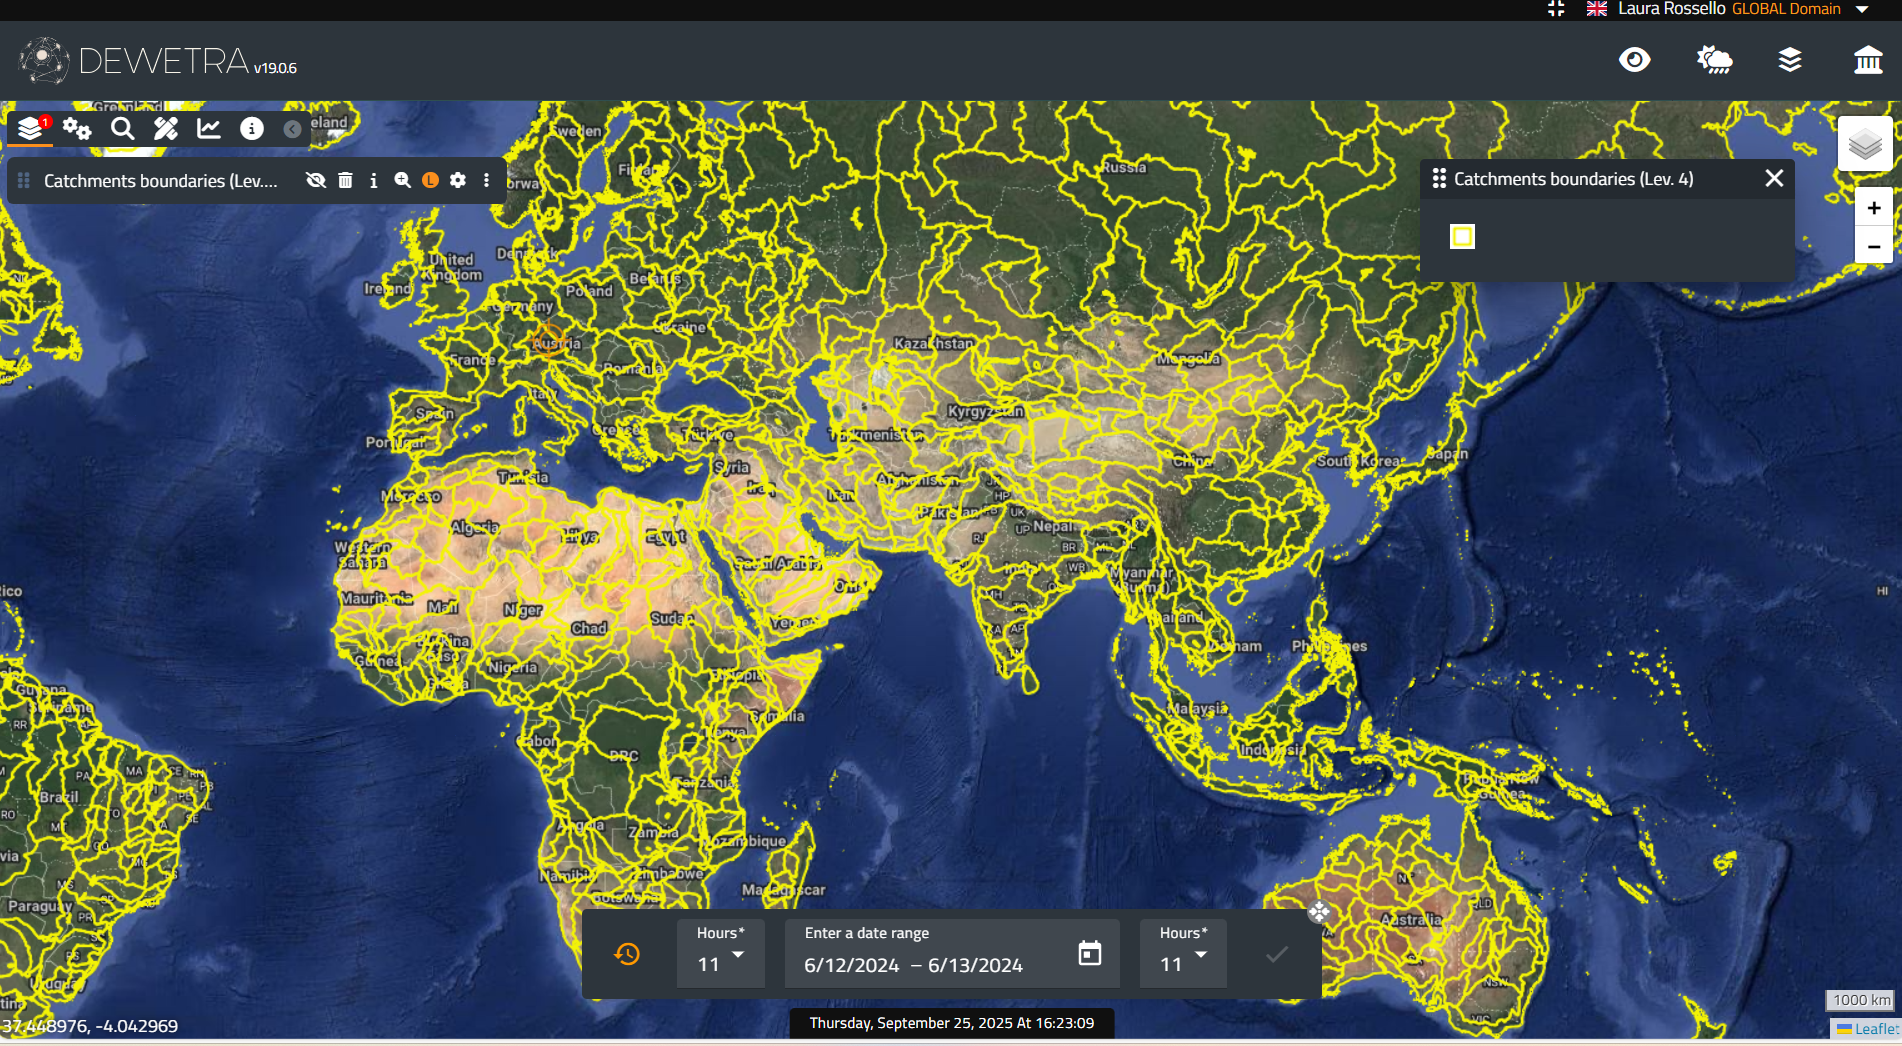
Task: Toggle the eye observations icon in header
Action: click(x=1634, y=60)
